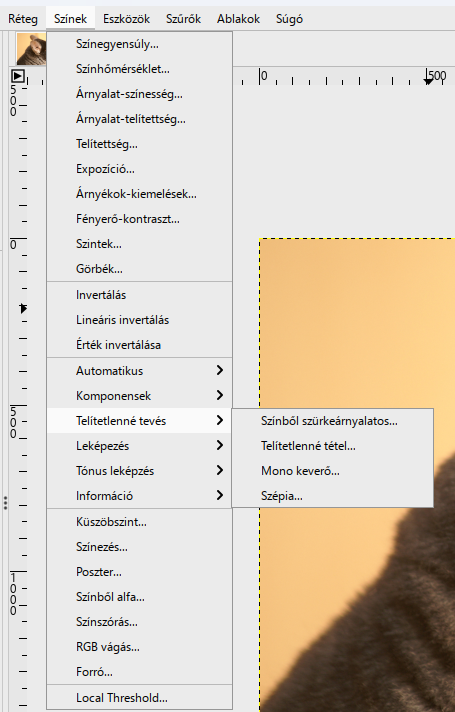Choose Színegyensúly... from the menu

coord(139,44)
